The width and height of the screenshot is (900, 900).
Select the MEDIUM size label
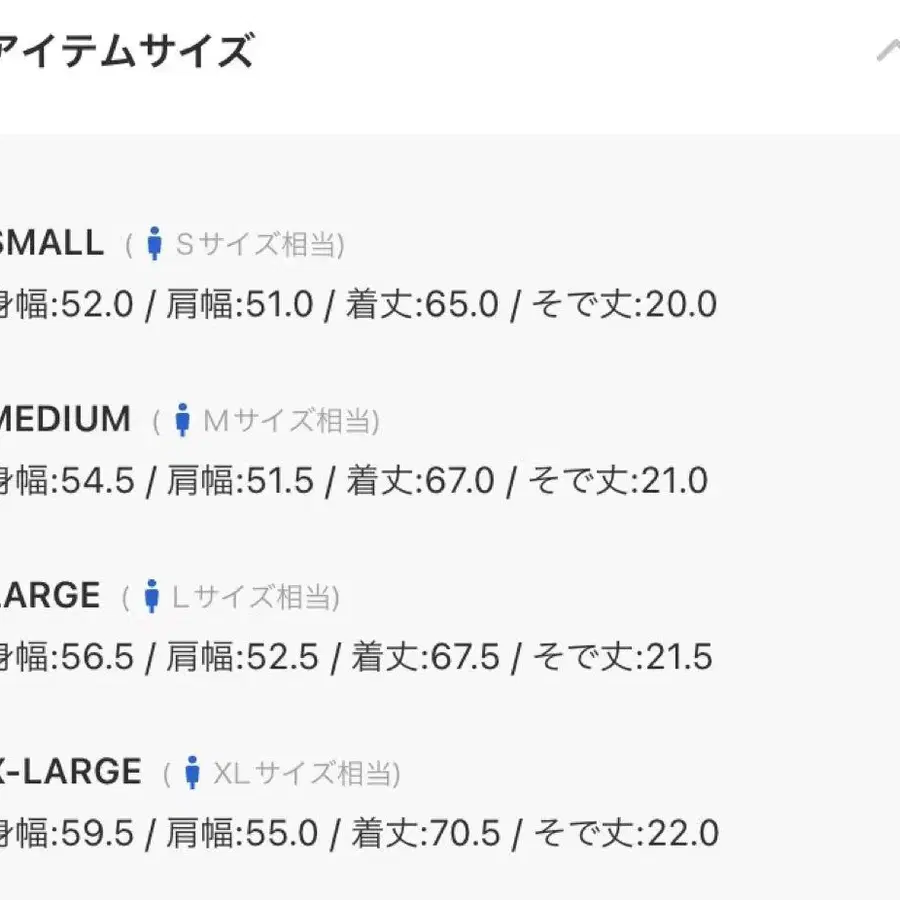65,419
